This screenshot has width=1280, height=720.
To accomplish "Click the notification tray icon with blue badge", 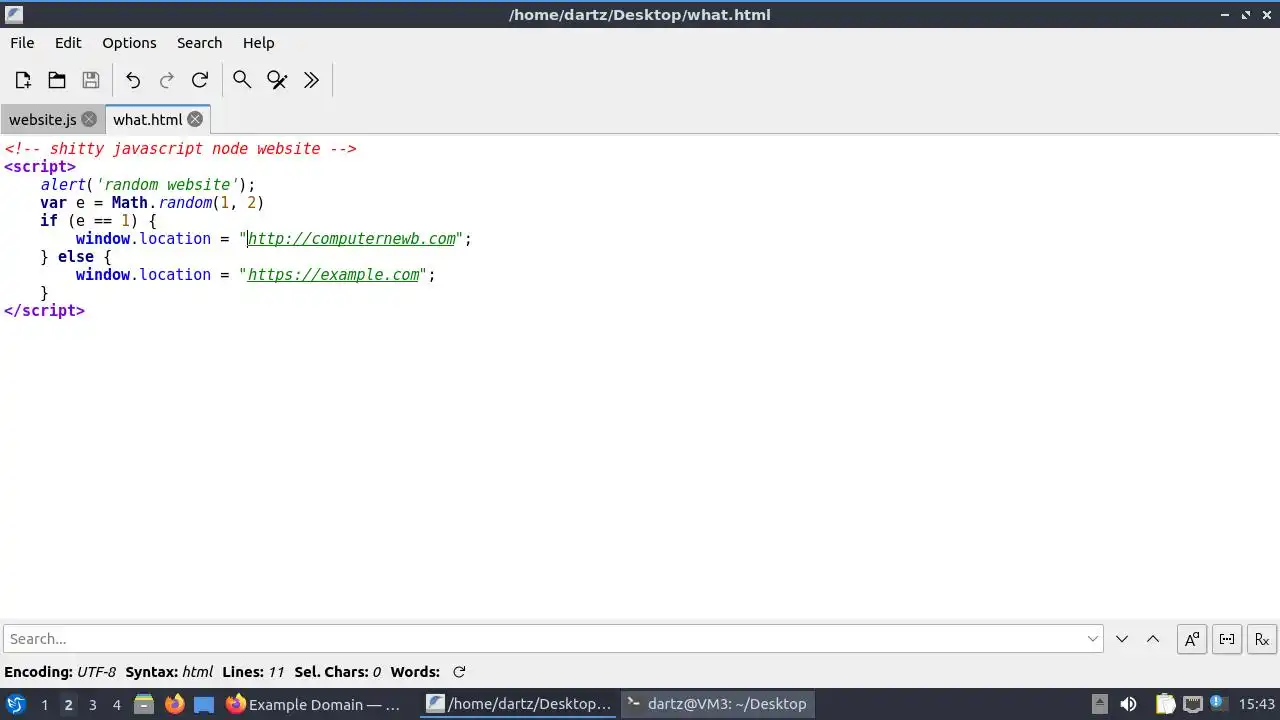I will pyautogui.click(x=1218, y=704).
